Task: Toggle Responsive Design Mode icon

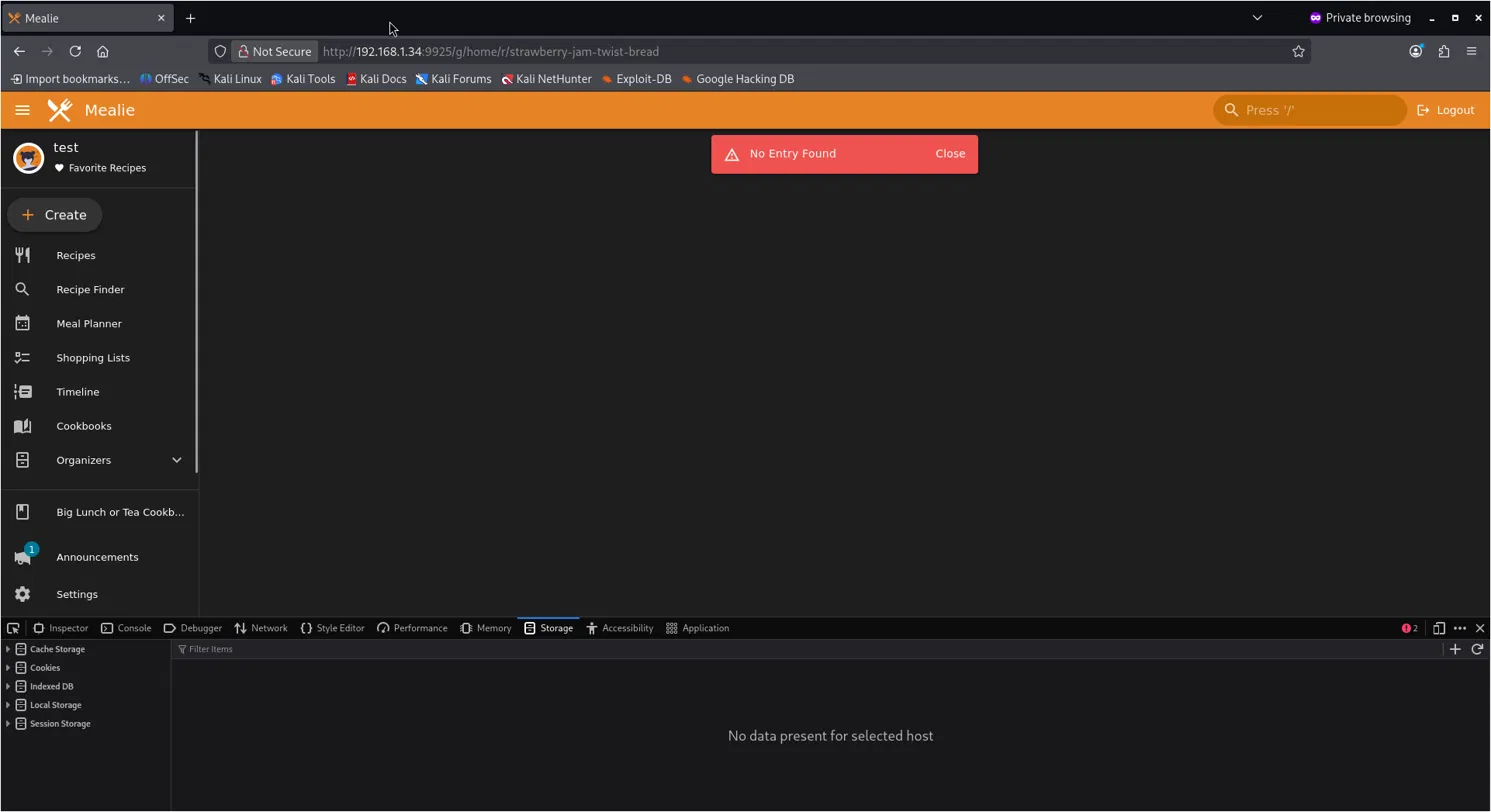Action: coord(1439,628)
